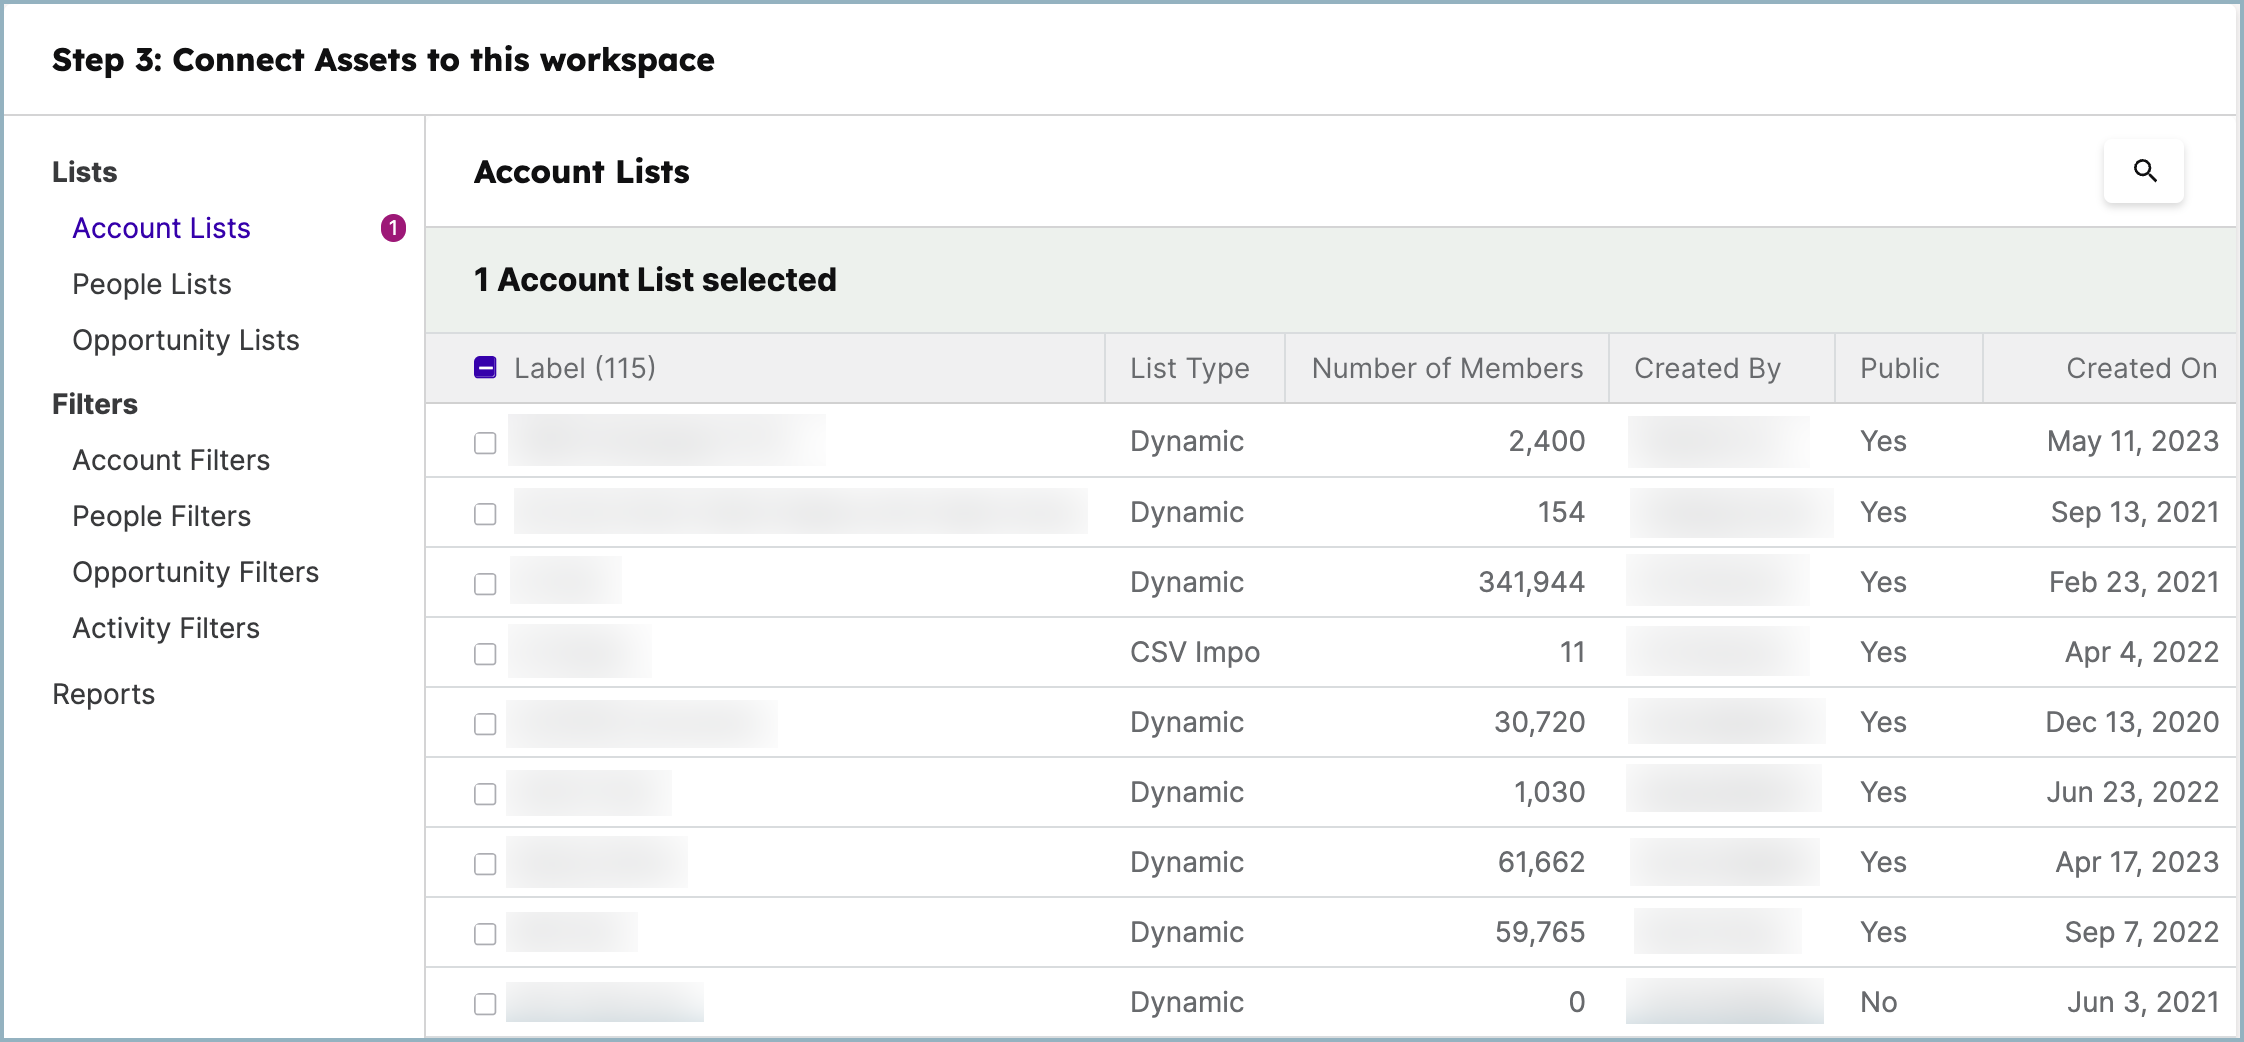Check the Dynamic list with 61,662 members

coord(484,862)
